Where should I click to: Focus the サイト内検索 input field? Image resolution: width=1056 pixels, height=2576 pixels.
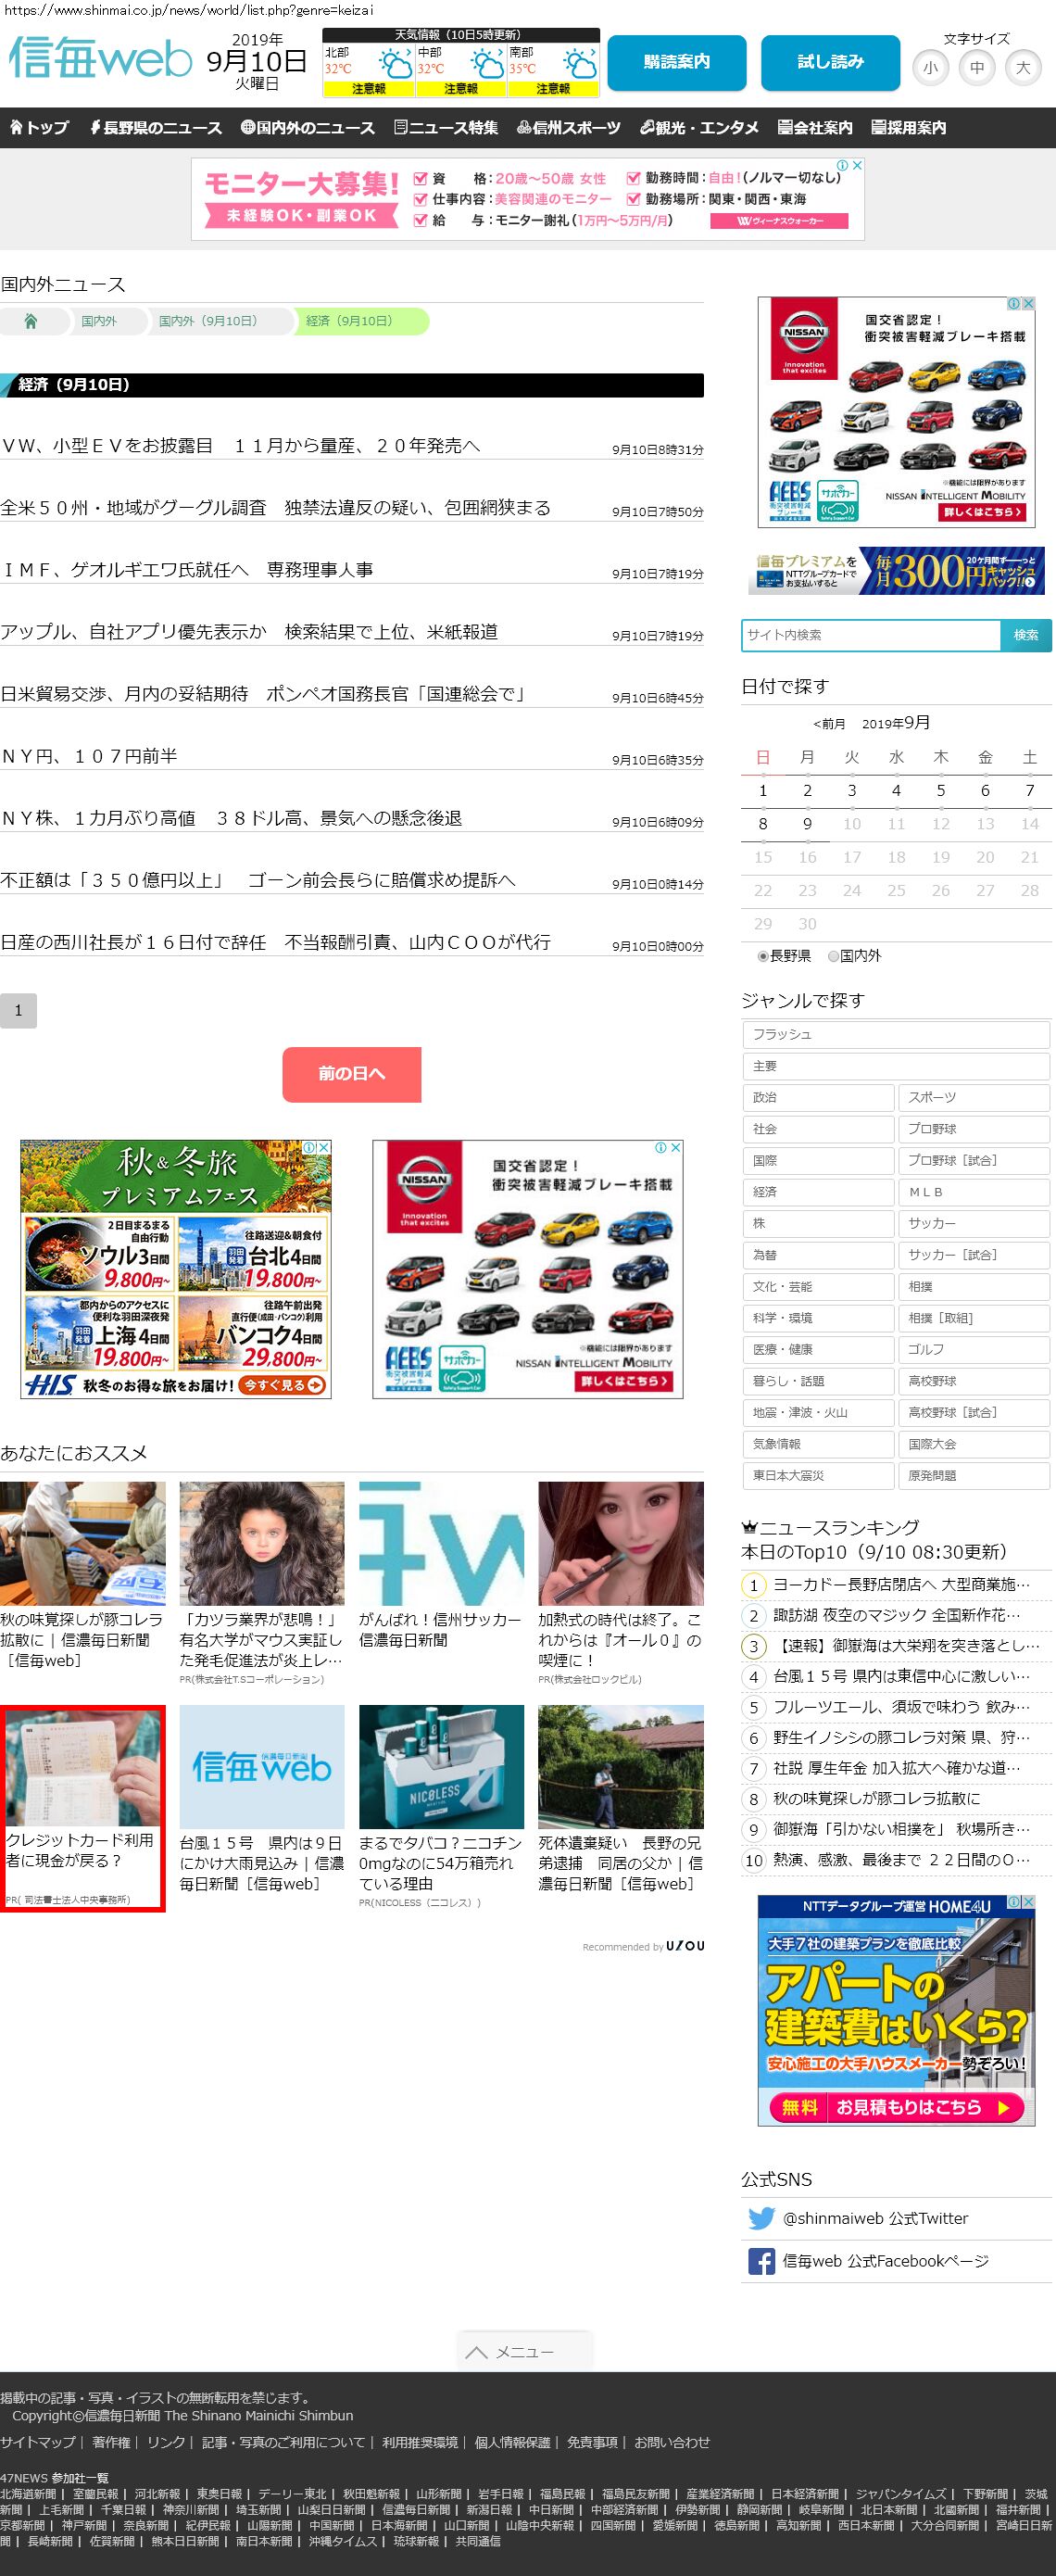pos(871,635)
